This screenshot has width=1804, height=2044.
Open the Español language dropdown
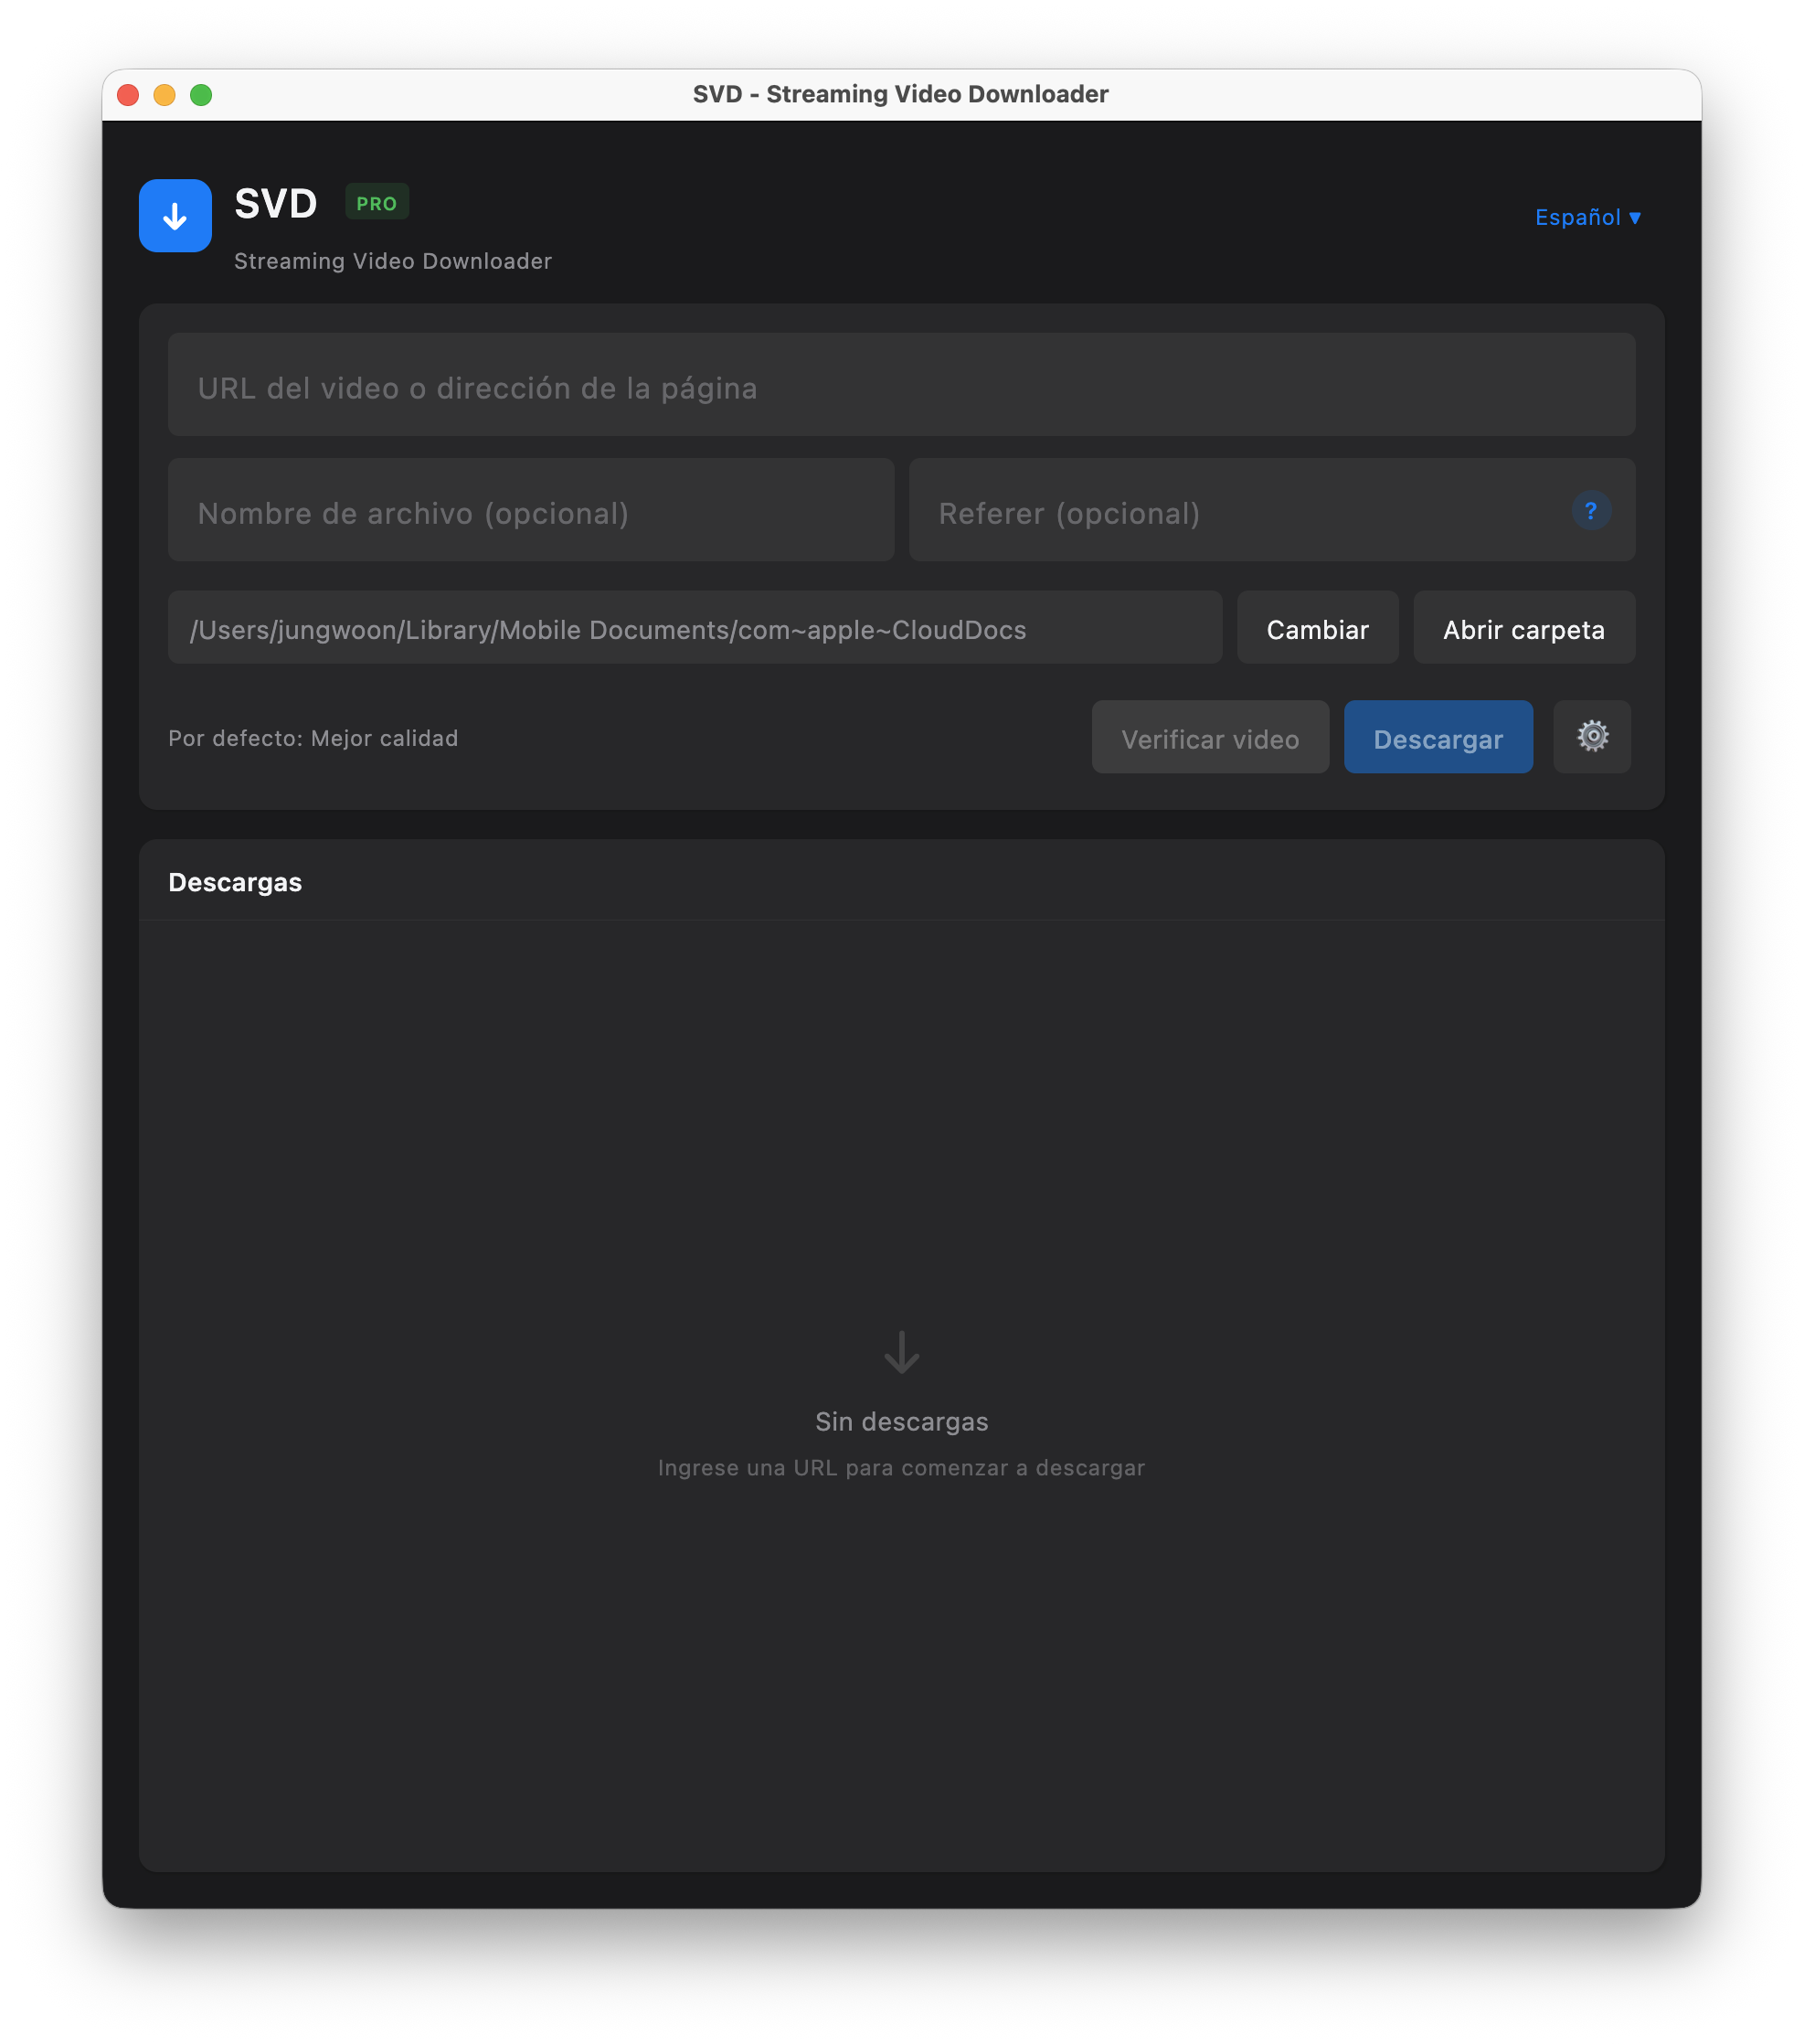pos(1587,217)
